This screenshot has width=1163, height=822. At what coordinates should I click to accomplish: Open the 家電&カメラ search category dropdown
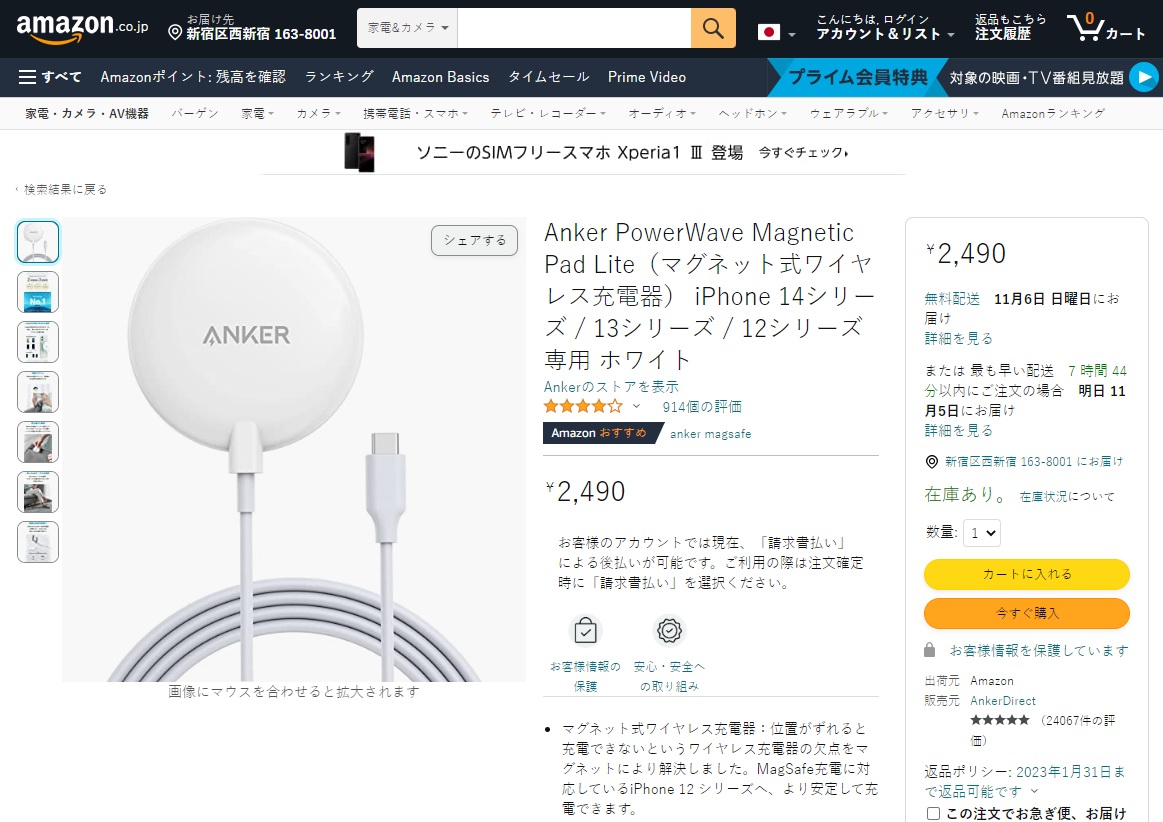[406, 28]
